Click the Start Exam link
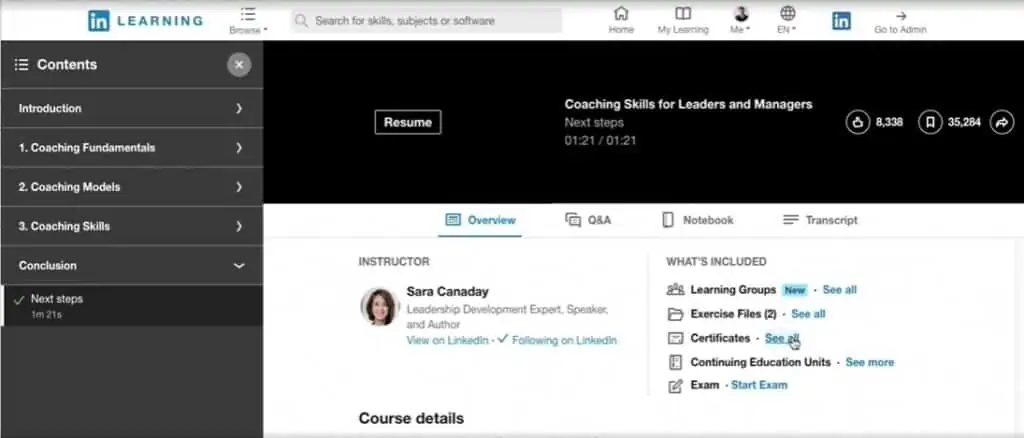 coord(759,385)
